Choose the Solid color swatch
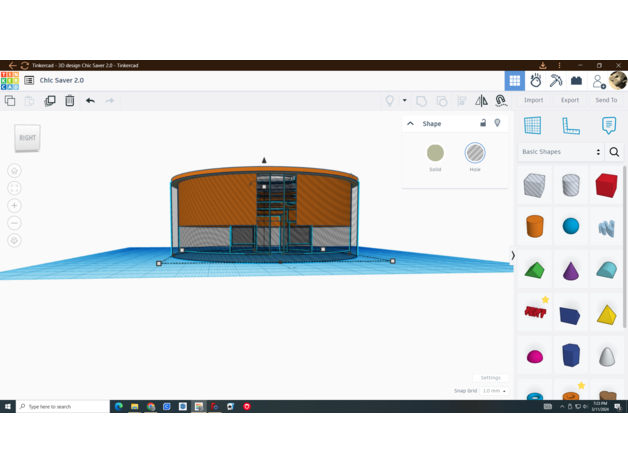628x472 pixels. pyautogui.click(x=435, y=153)
